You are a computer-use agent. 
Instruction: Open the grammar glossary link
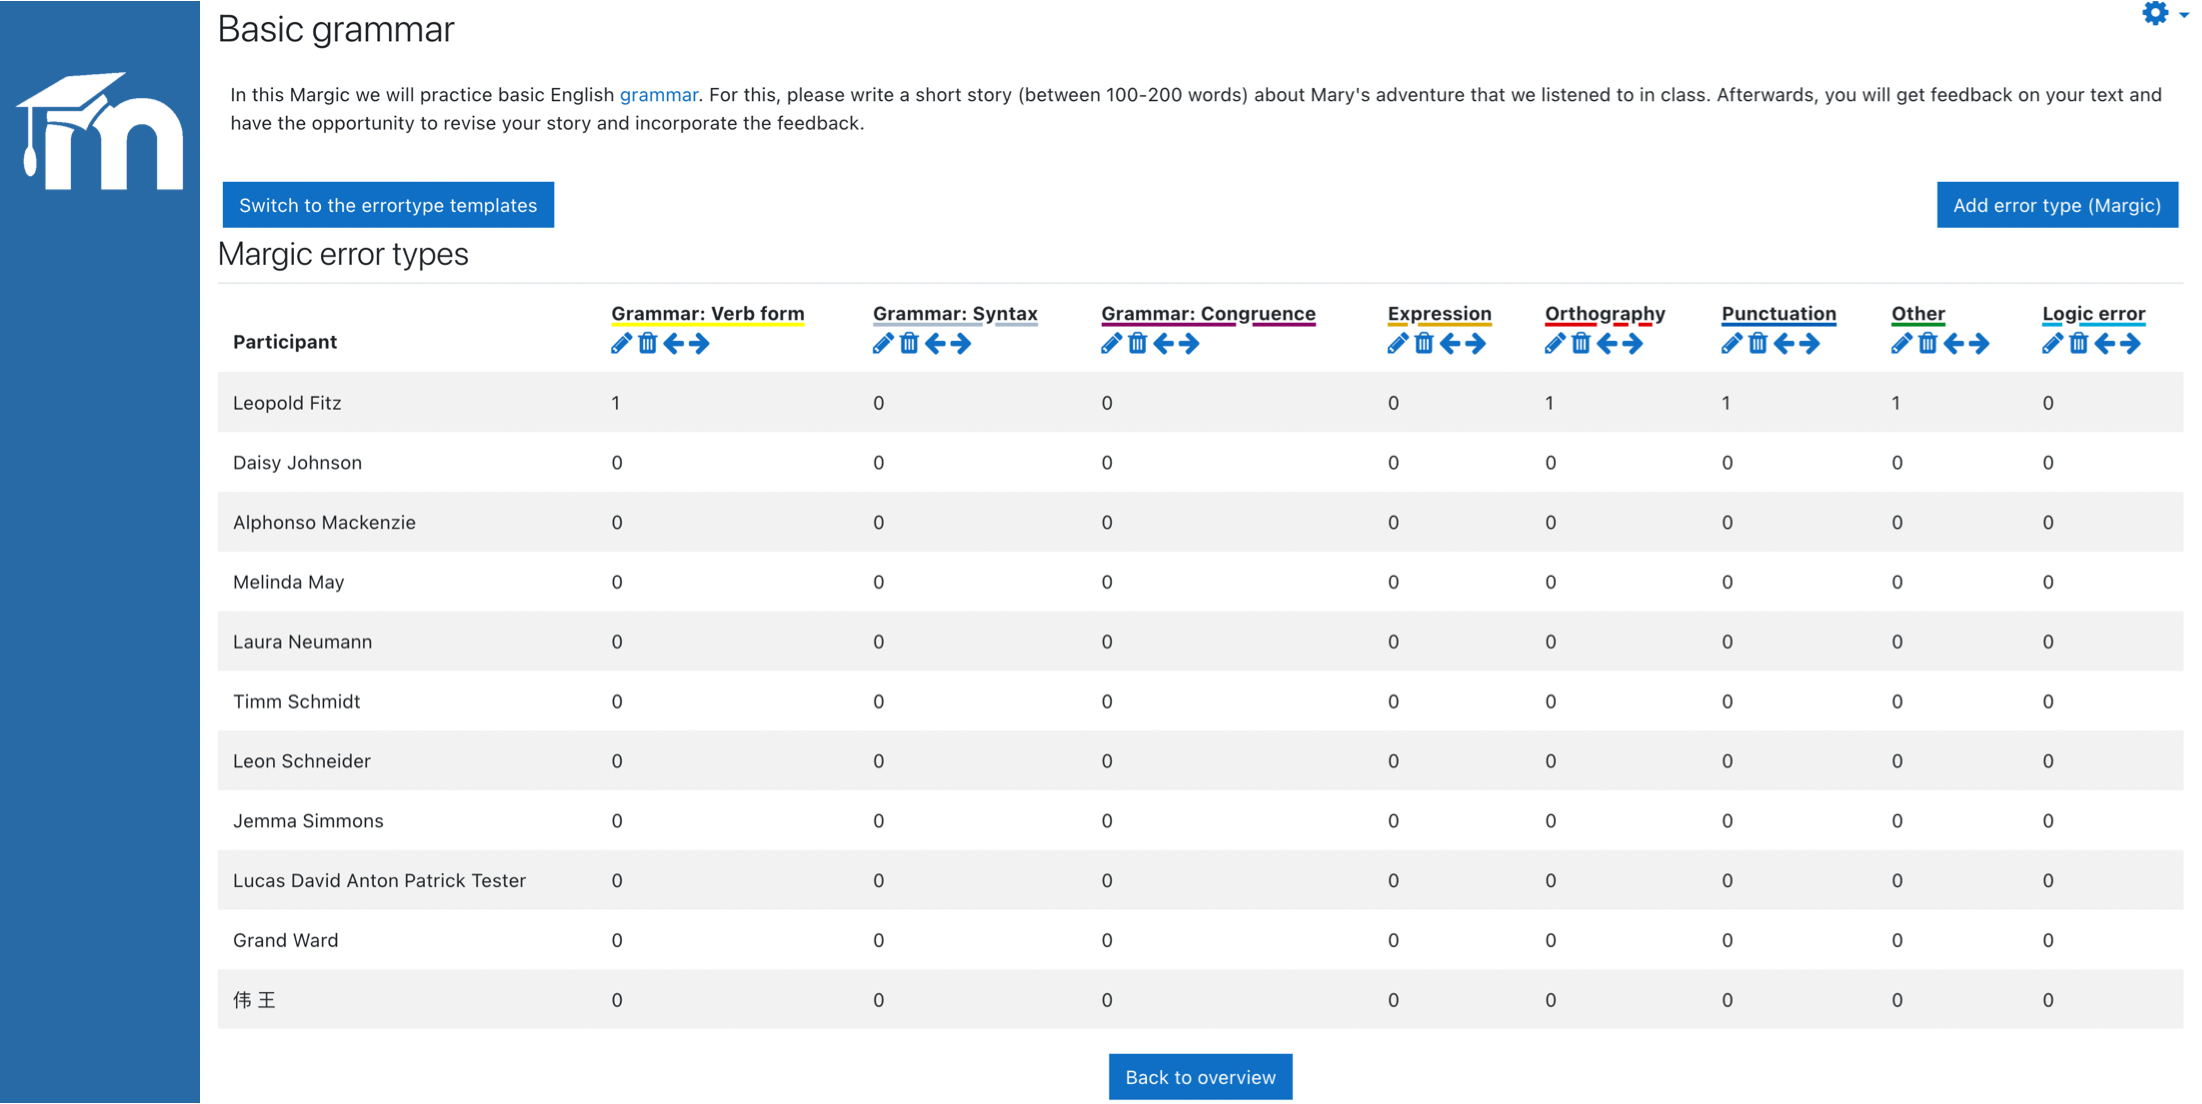(658, 95)
